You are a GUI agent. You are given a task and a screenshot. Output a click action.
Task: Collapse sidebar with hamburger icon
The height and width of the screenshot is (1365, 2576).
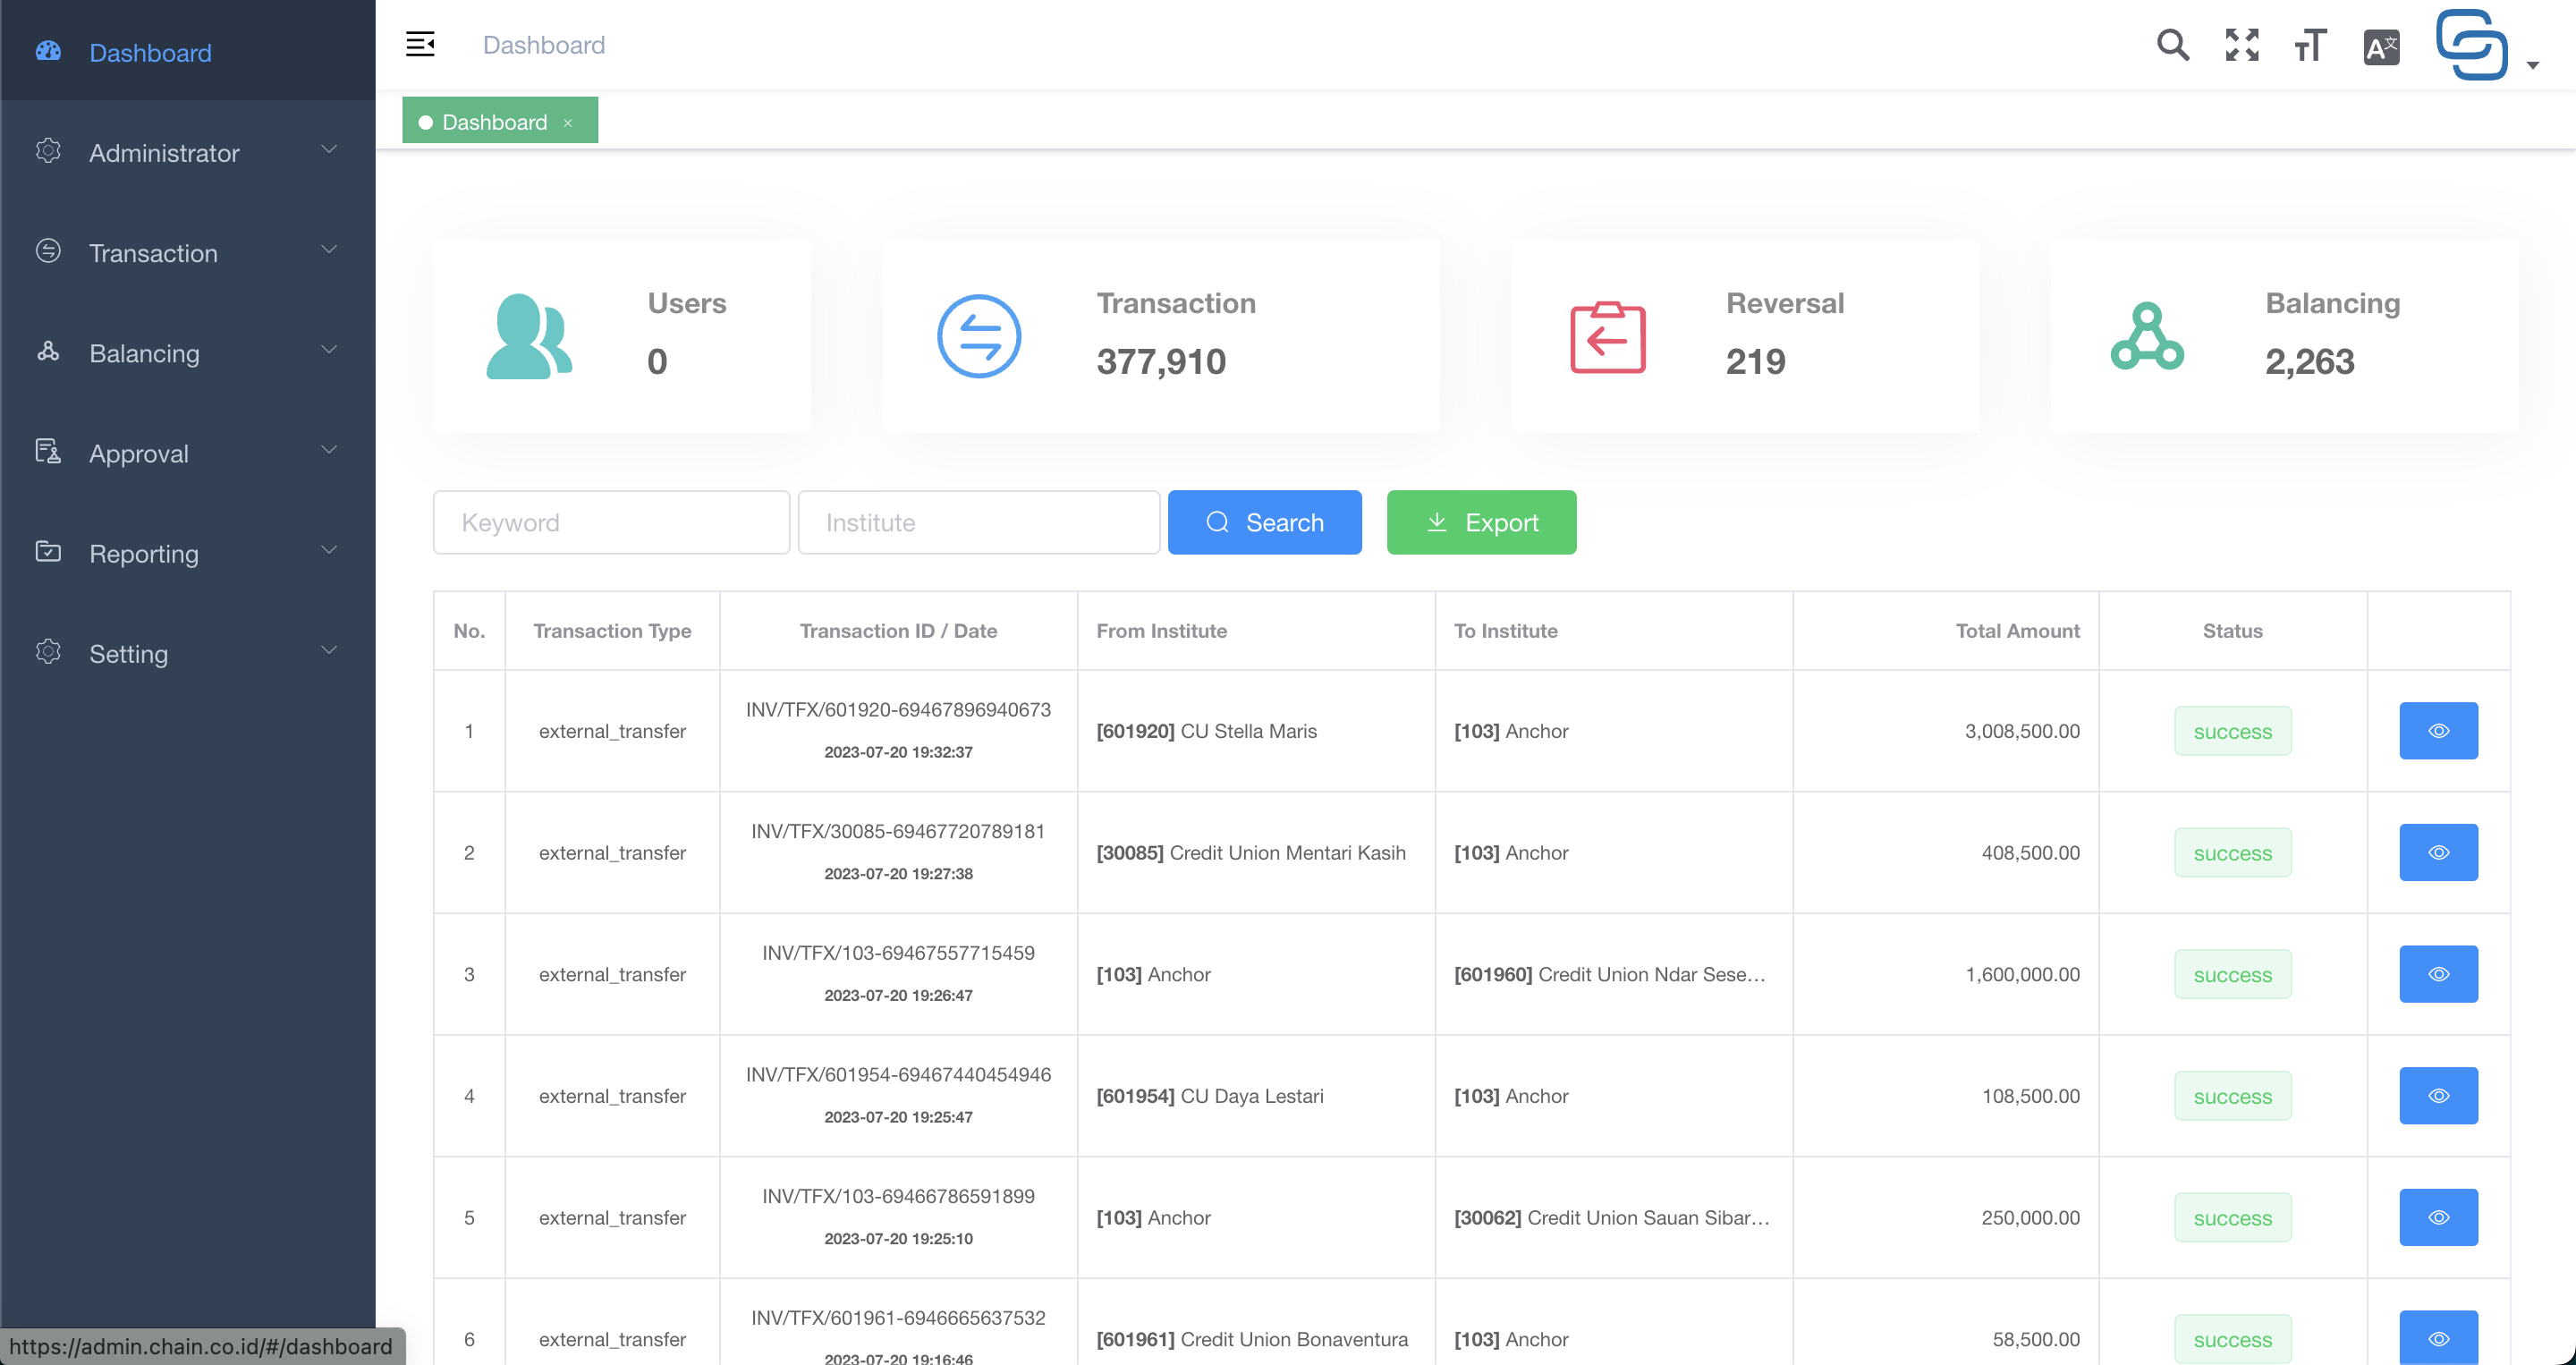(420, 45)
